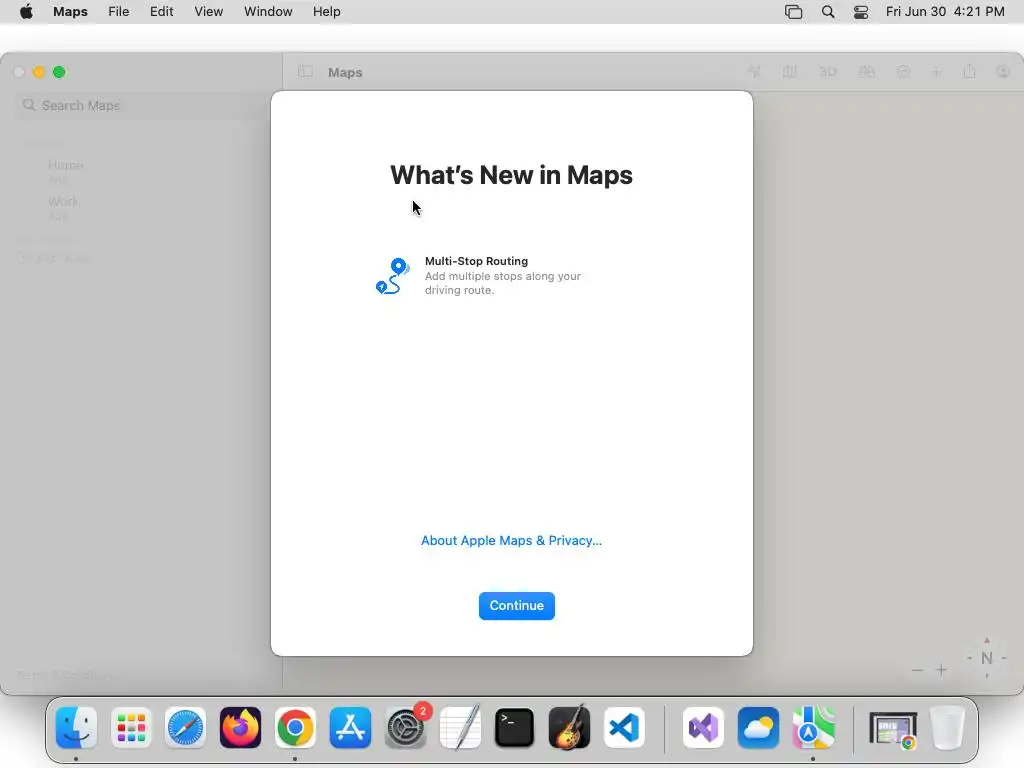Launch Safari from the Dock
Image resolution: width=1024 pixels, height=768 pixels.
click(x=185, y=728)
